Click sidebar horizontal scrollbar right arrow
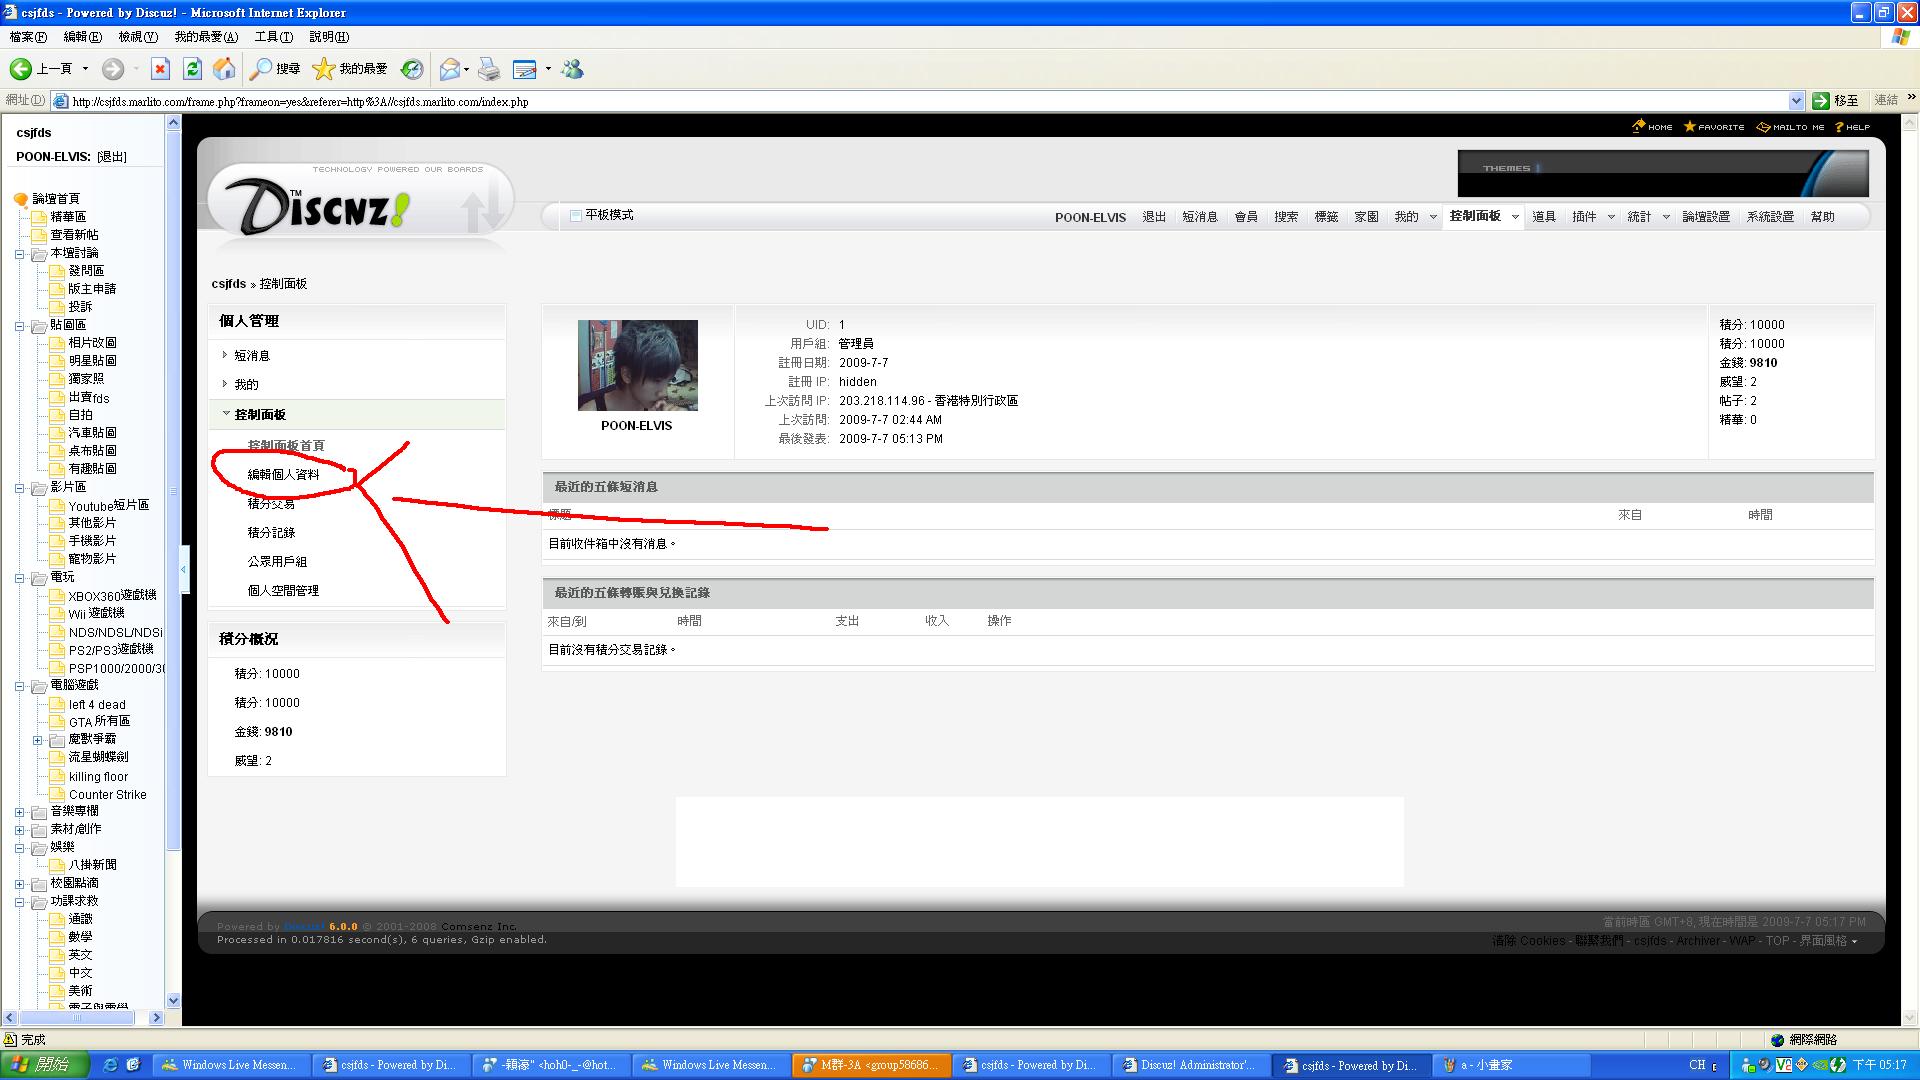This screenshot has width=1920, height=1080. pos(156,1018)
